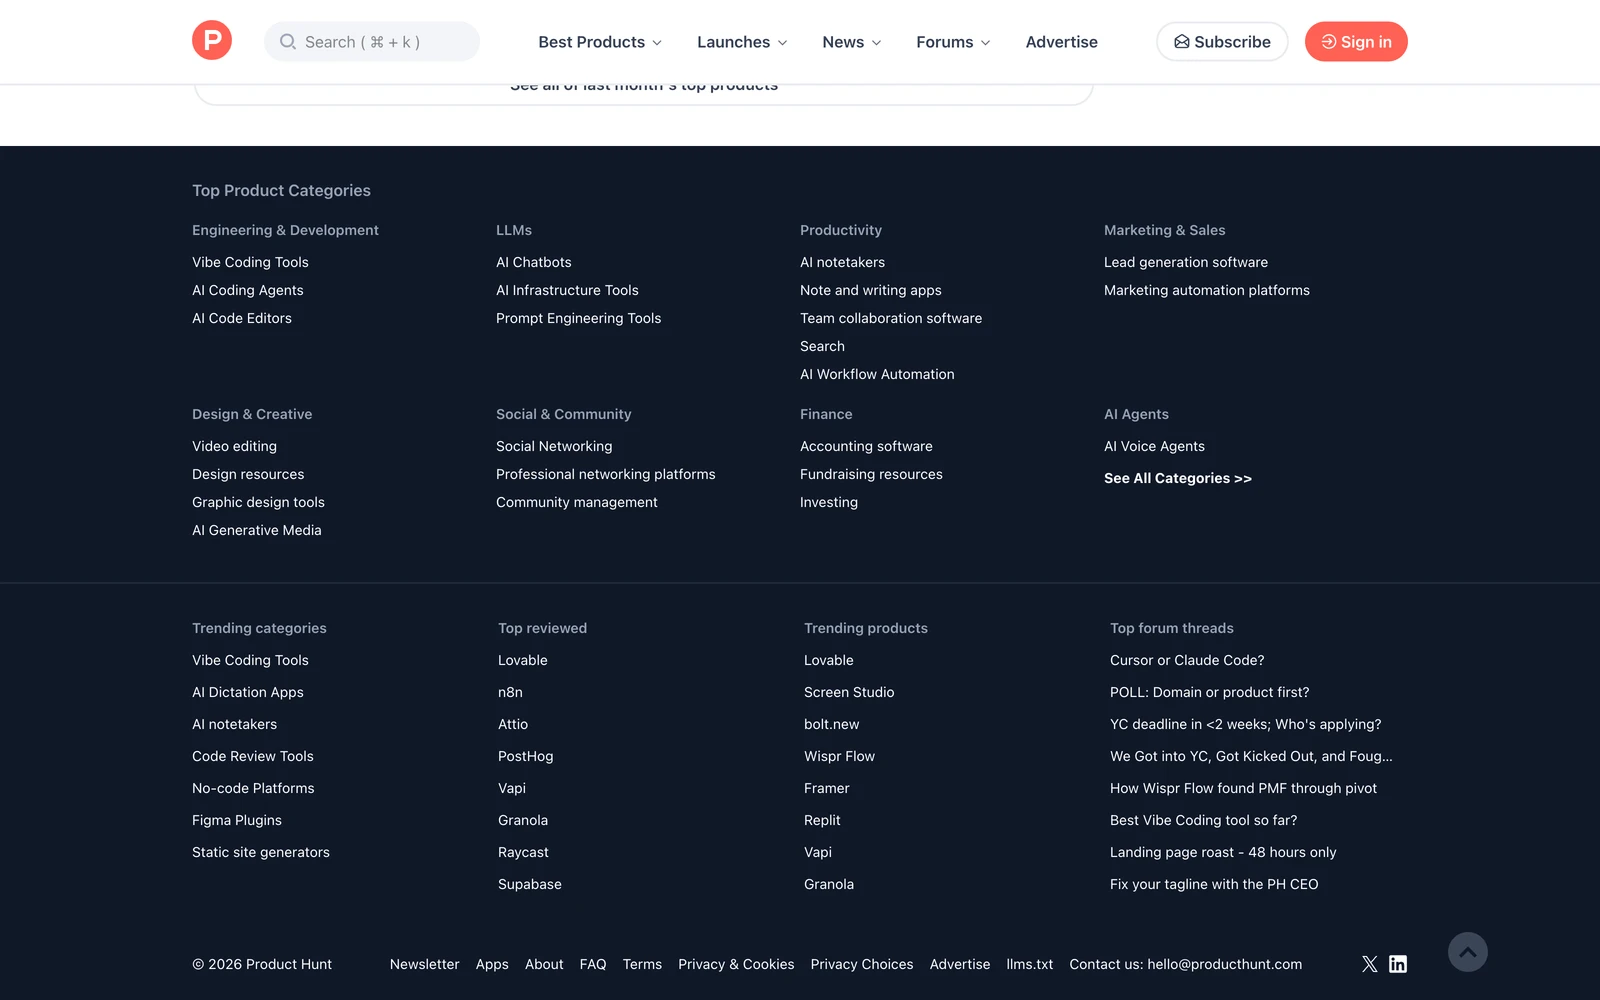Open AI Chatbots category
This screenshot has width=1600, height=1000.
[534, 262]
